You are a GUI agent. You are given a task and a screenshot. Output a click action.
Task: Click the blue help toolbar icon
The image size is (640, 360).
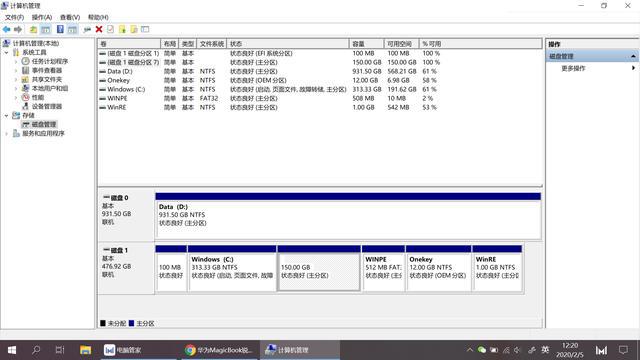coord(60,29)
